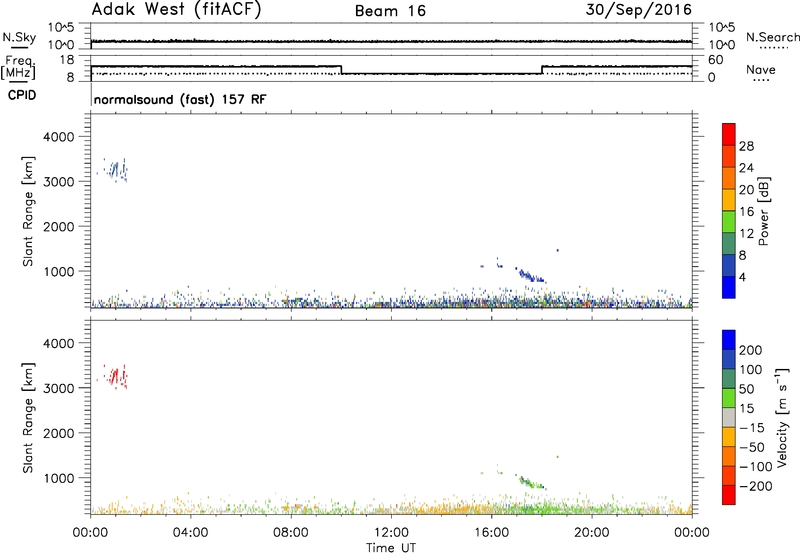Click the date '30/Sep/2016'

click(x=639, y=9)
